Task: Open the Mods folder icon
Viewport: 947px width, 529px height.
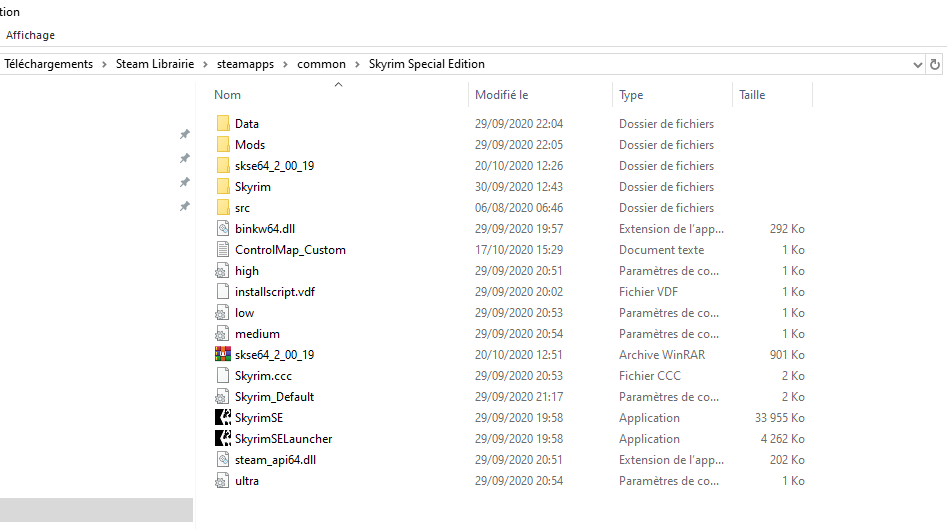Action: [223, 144]
